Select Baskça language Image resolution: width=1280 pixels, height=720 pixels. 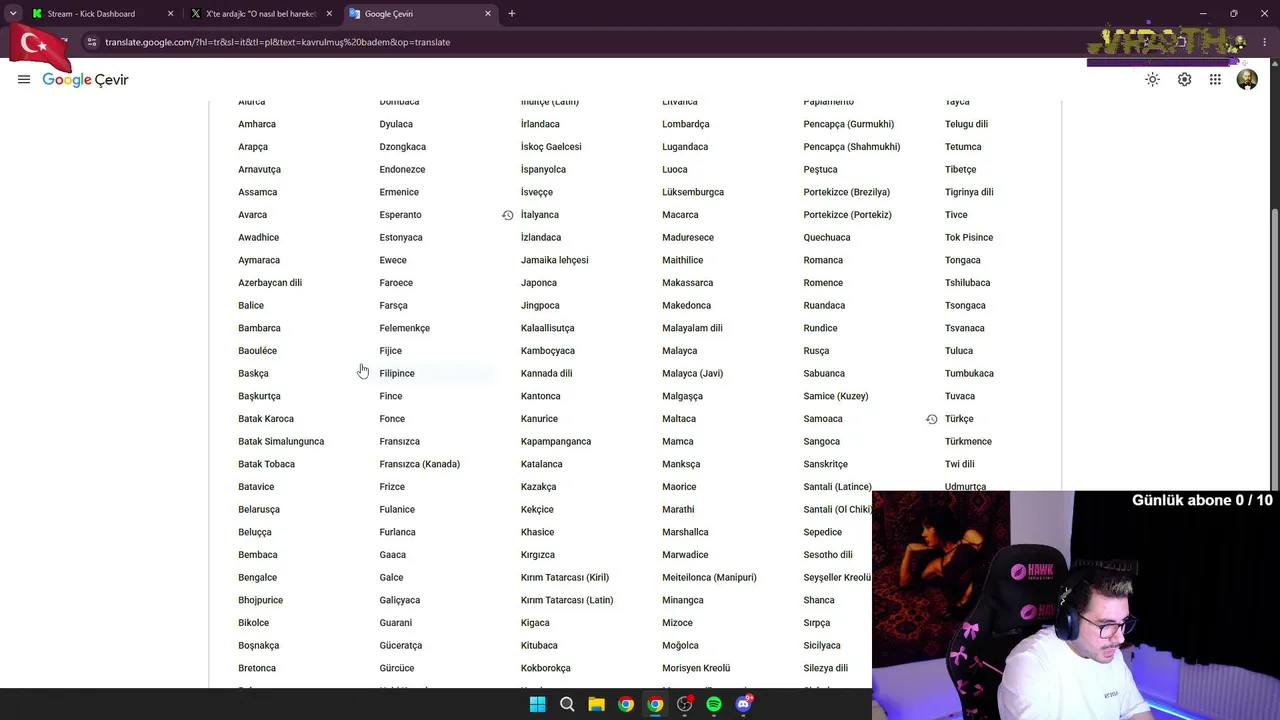(x=253, y=373)
